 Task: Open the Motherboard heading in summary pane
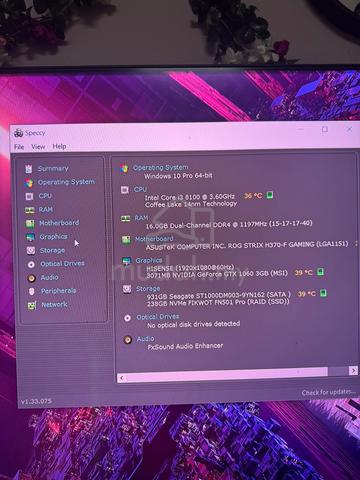click(154, 239)
